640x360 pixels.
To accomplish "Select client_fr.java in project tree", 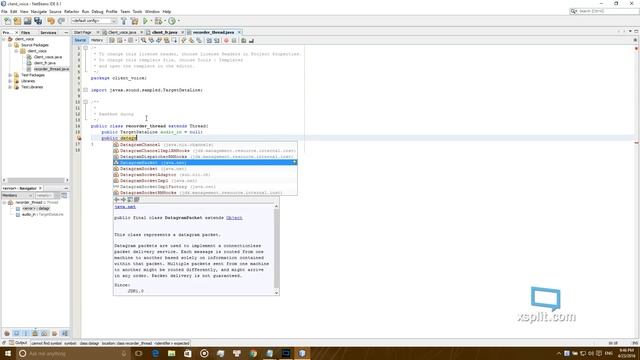I will tap(44, 63).
